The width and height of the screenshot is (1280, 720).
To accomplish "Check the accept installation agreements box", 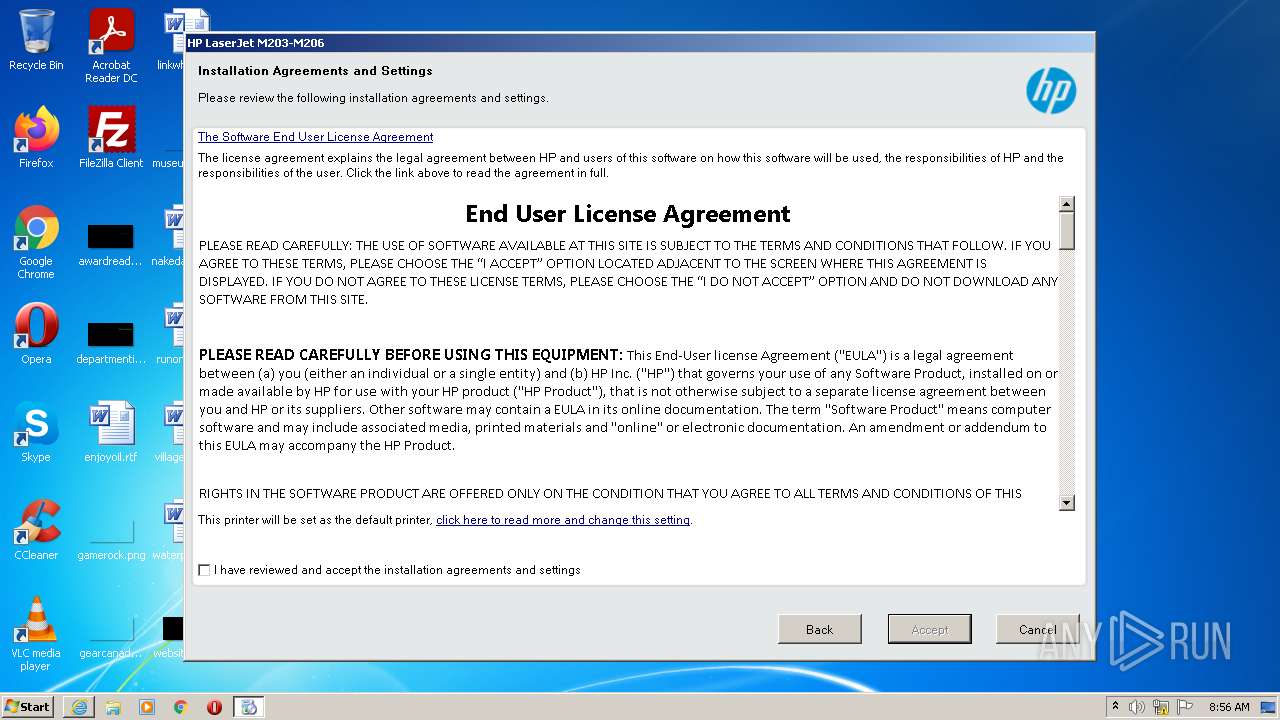I will (205, 570).
